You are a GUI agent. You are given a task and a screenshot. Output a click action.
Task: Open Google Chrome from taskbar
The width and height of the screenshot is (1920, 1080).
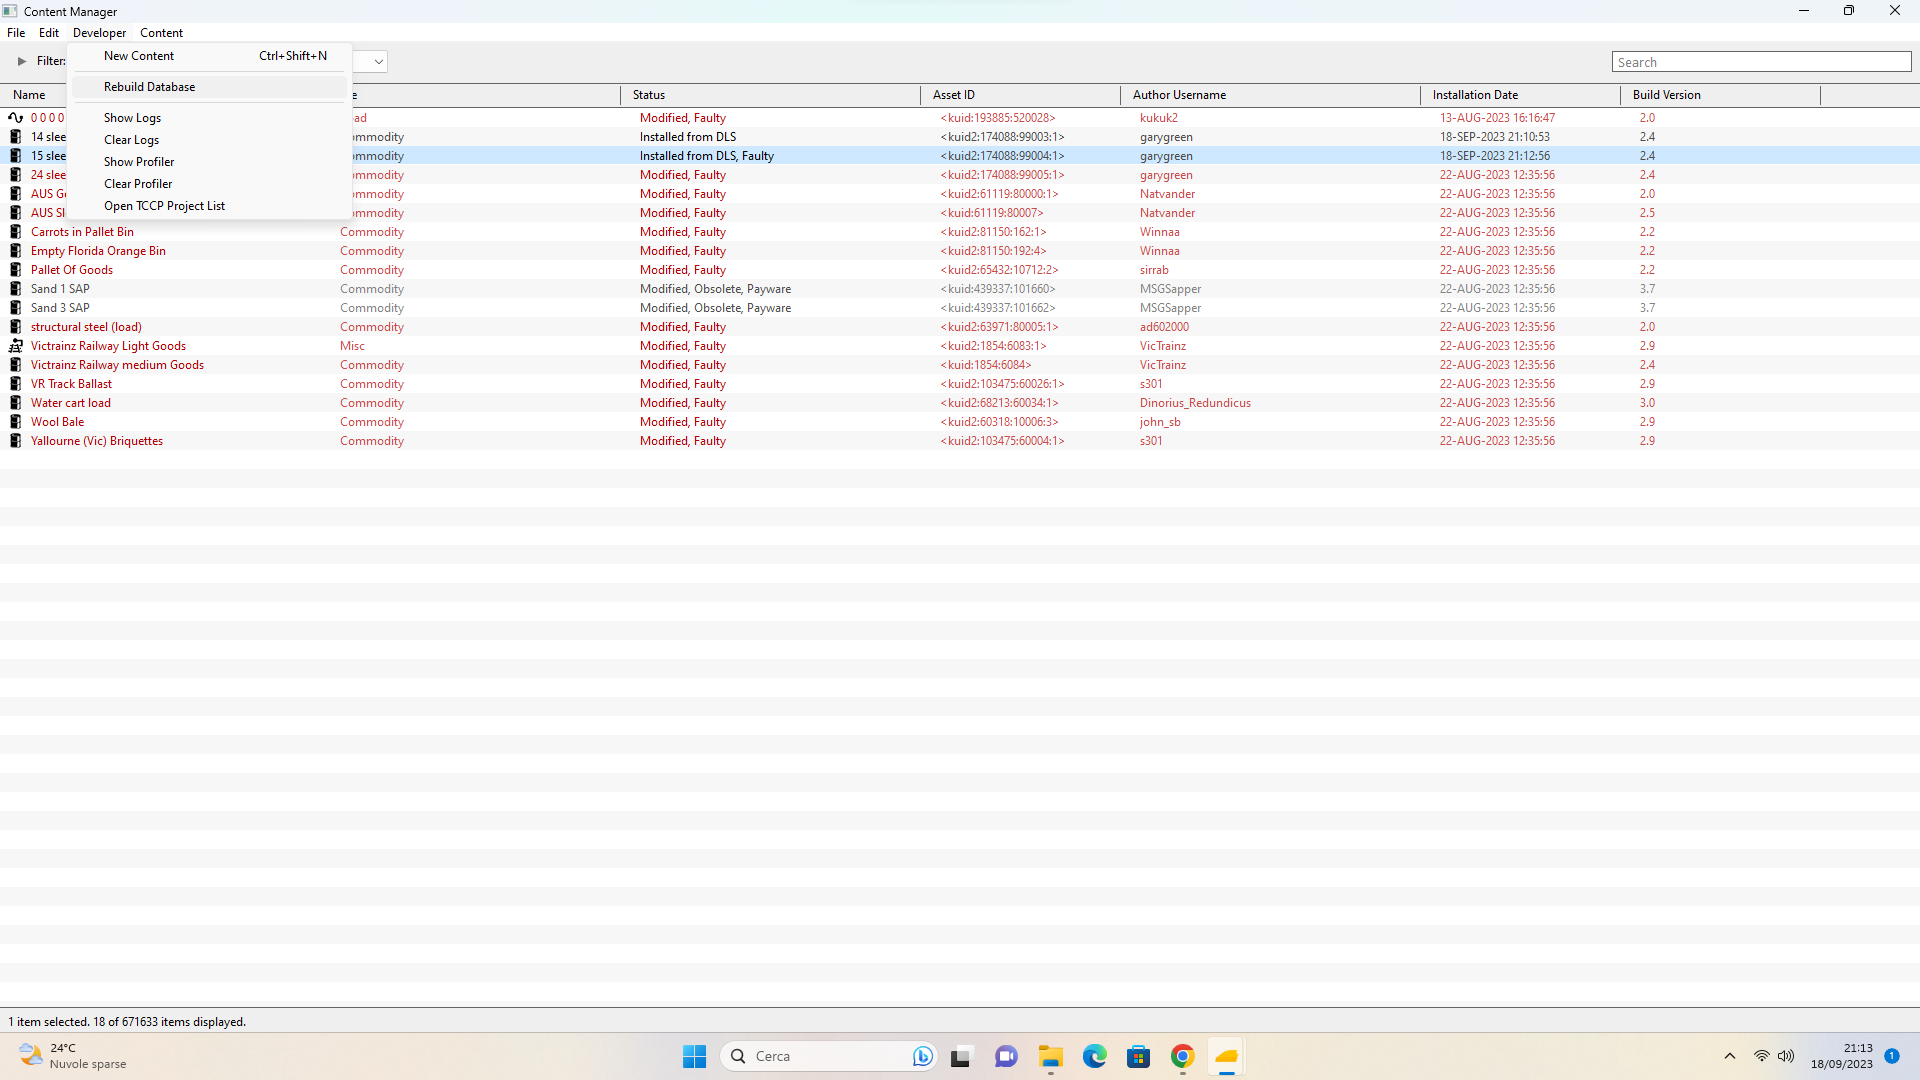coord(1183,1056)
